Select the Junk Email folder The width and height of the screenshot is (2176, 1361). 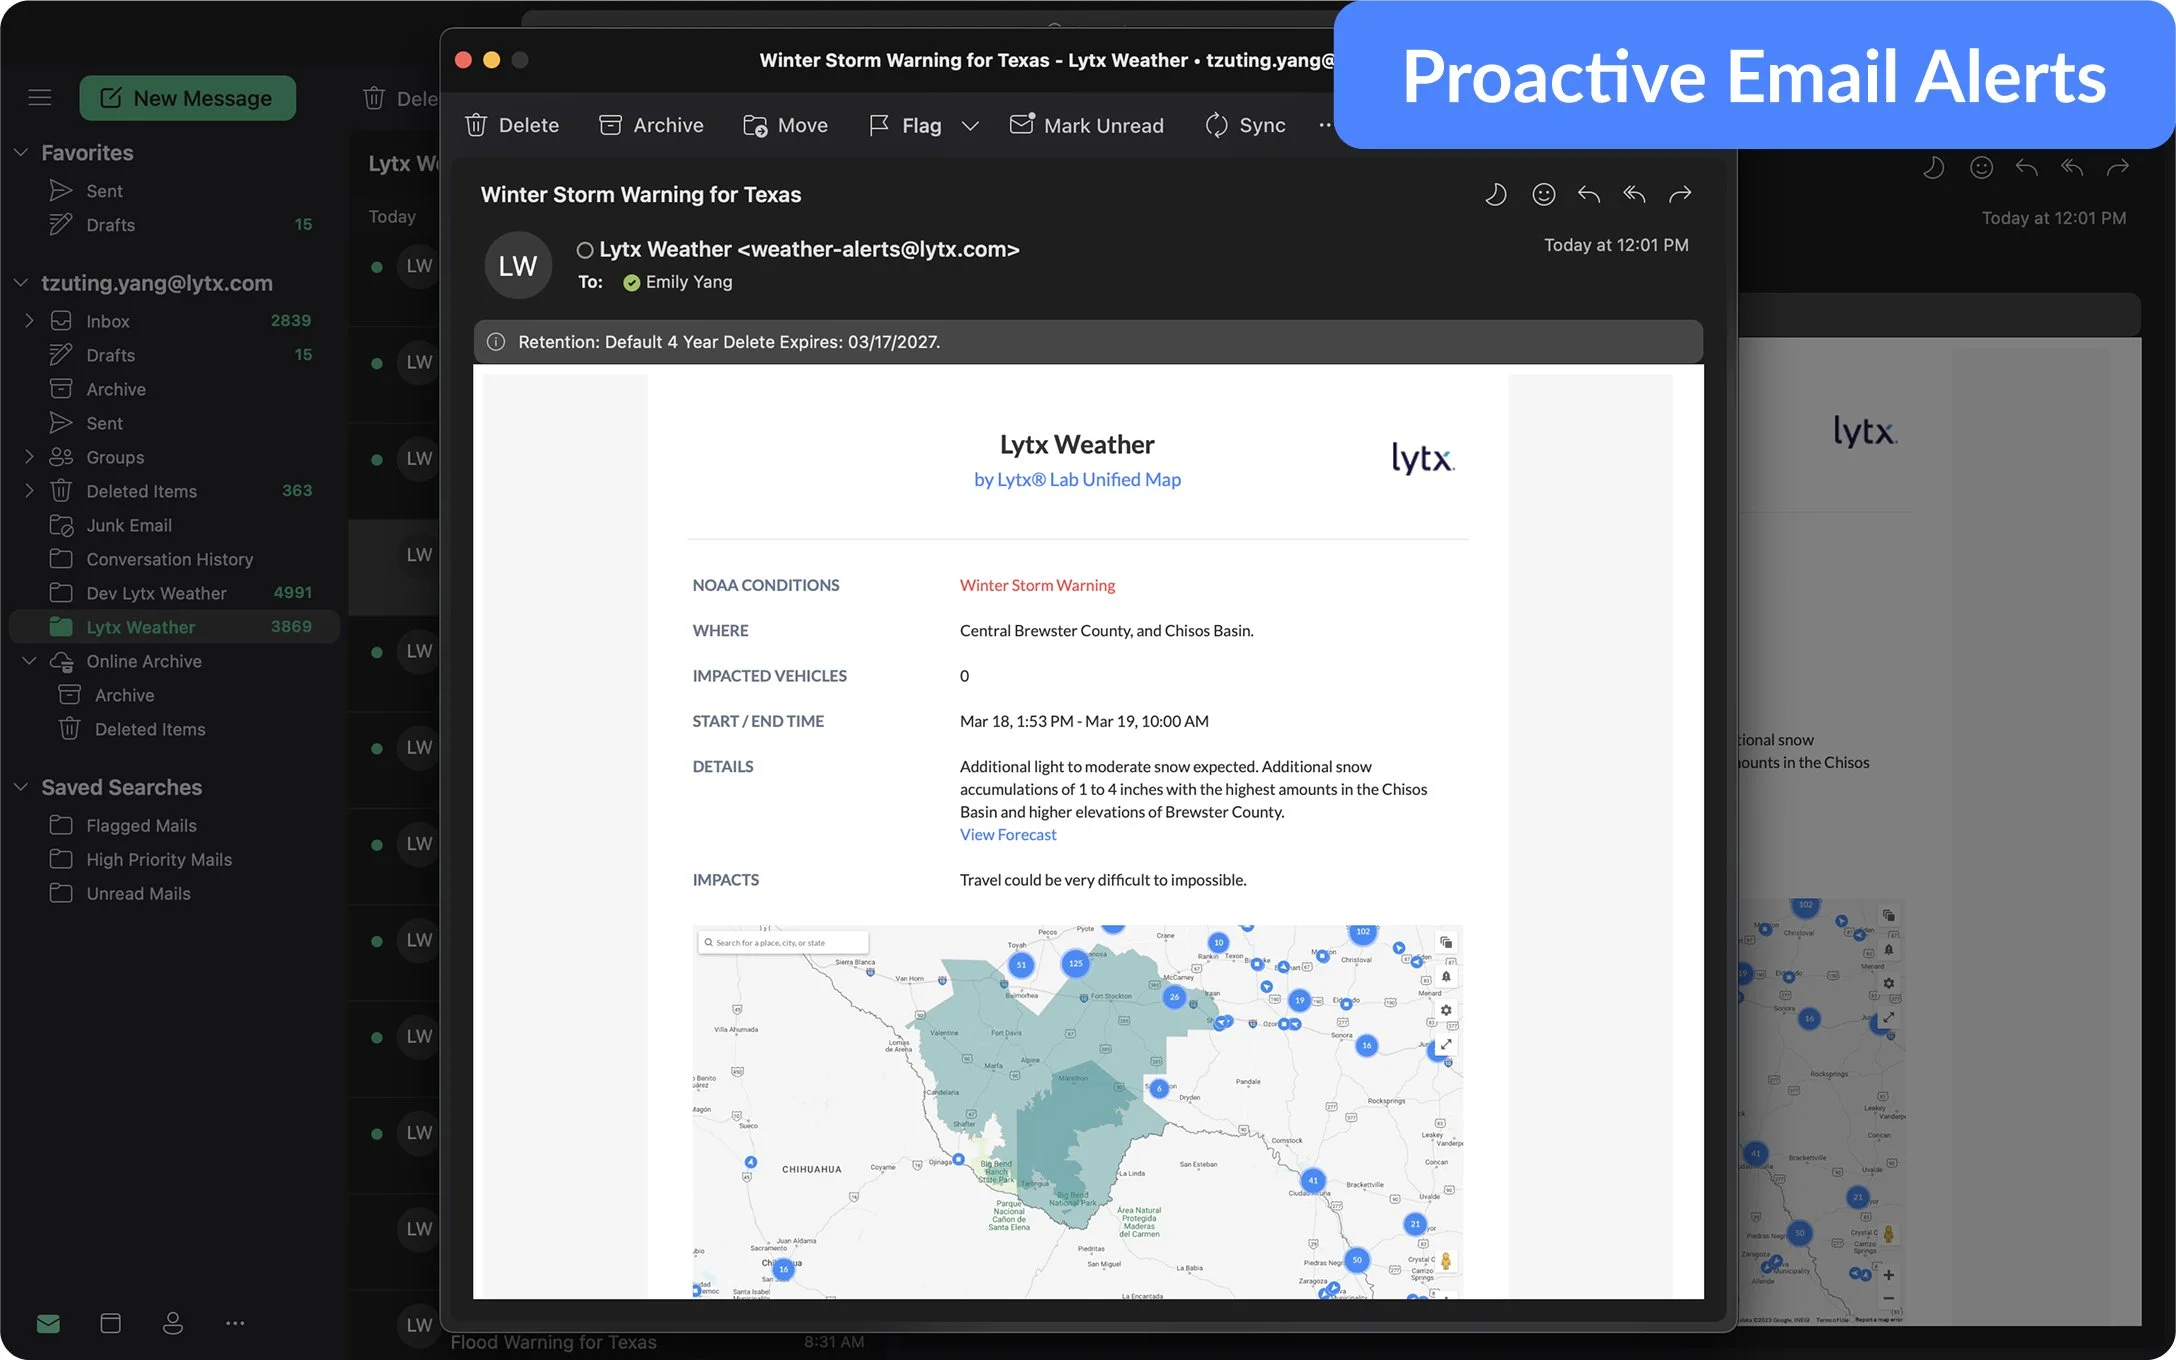click(129, 525)
